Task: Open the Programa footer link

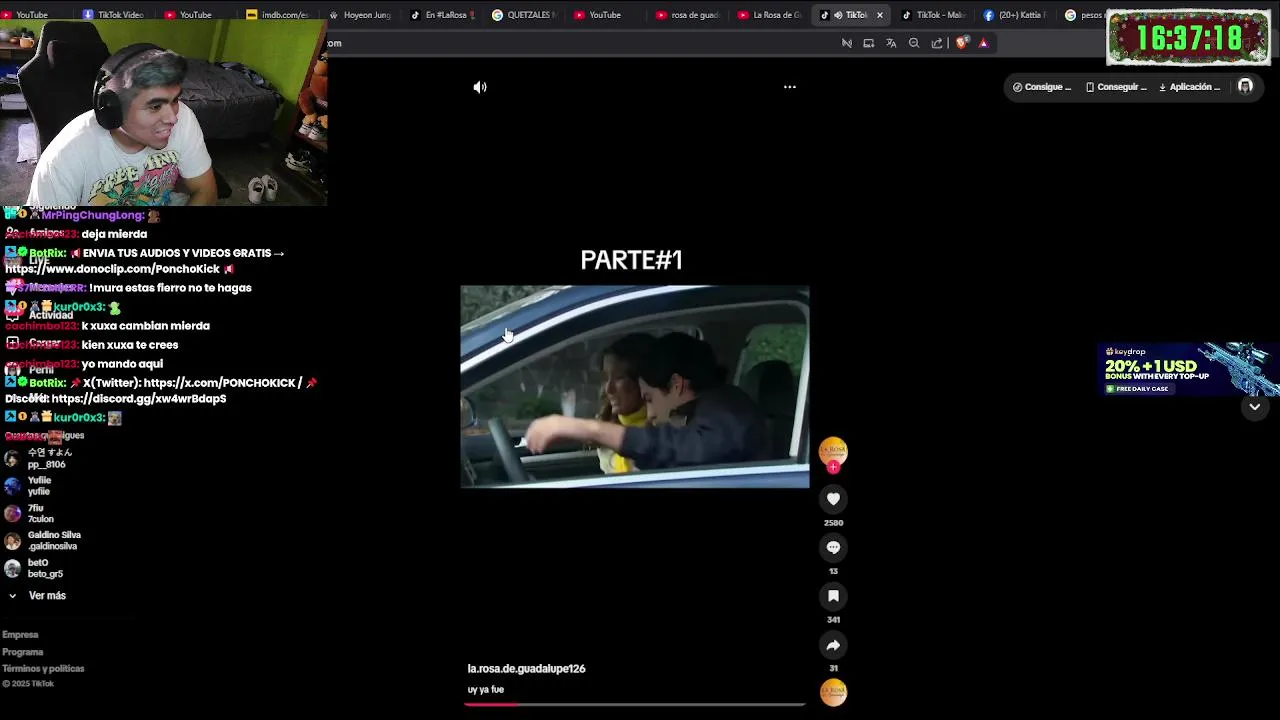Action: [x=23, y=652]
